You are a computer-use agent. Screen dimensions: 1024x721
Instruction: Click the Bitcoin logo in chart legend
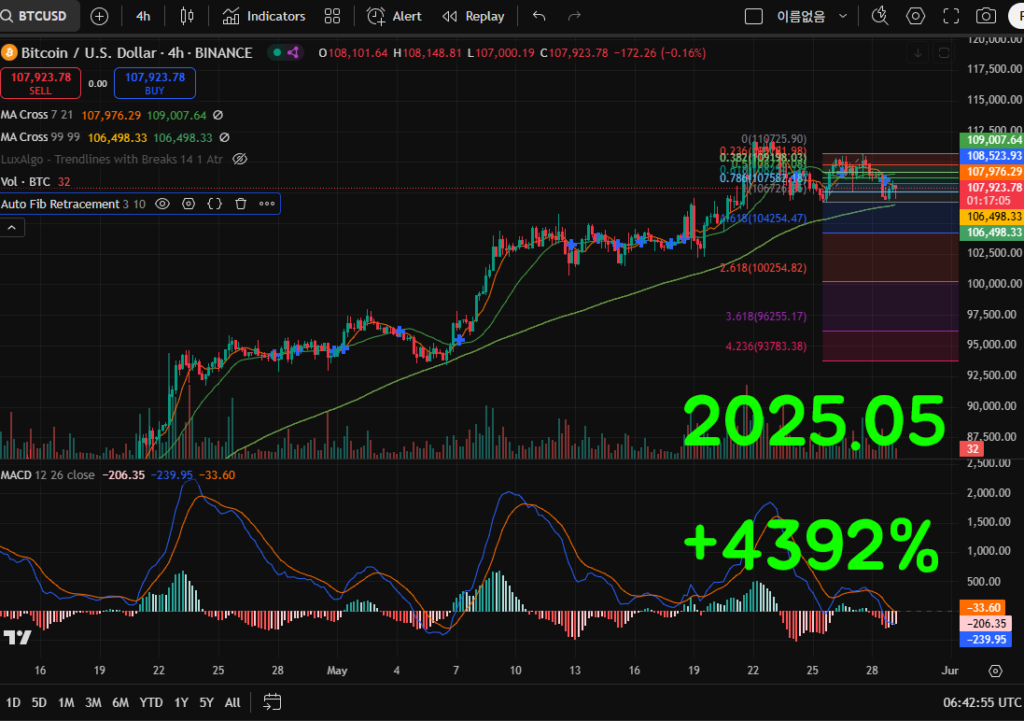point(8,53)
